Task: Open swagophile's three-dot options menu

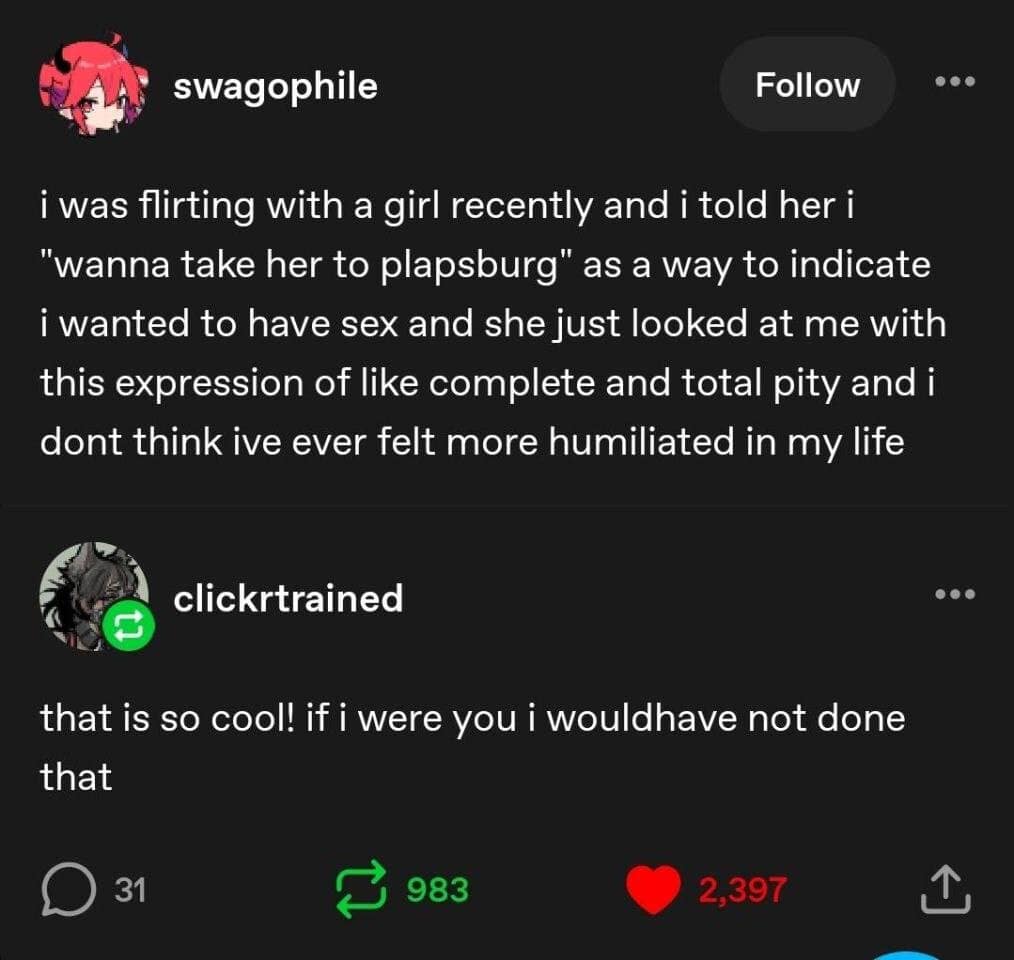Action: 955,82
